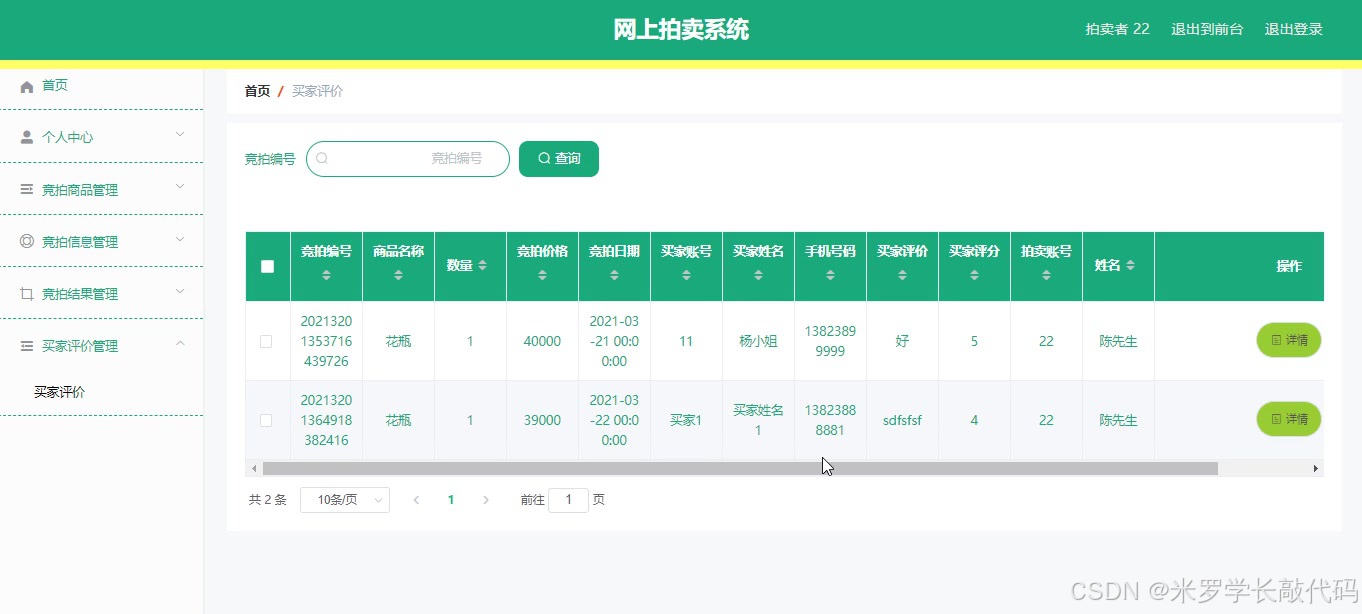Click the 前往 page number input field
Screen dimensions: 1362x614
(x=568, y=499)
